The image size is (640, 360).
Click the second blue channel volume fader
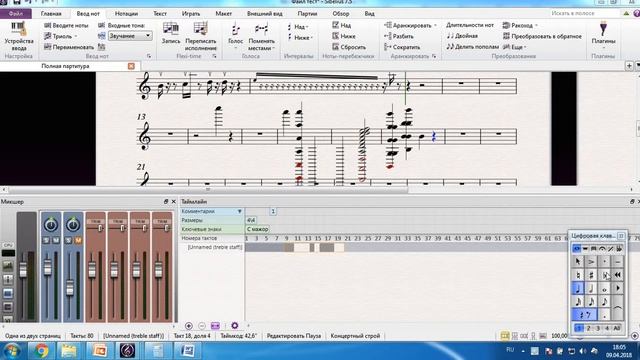pos(70,287)
